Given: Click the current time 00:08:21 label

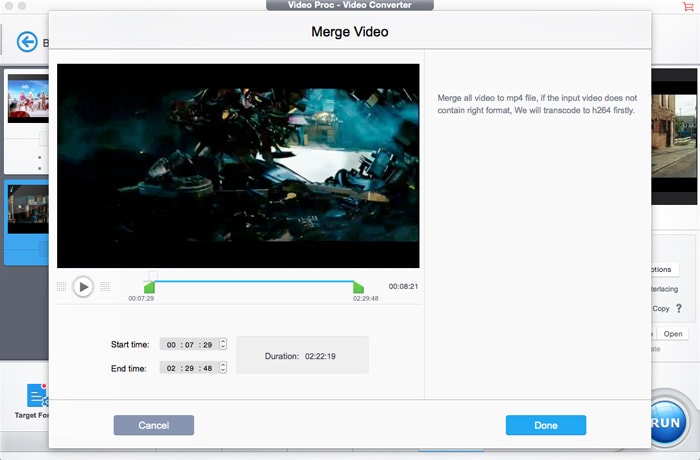Looking at the screenshot, I should click(403, 286).
